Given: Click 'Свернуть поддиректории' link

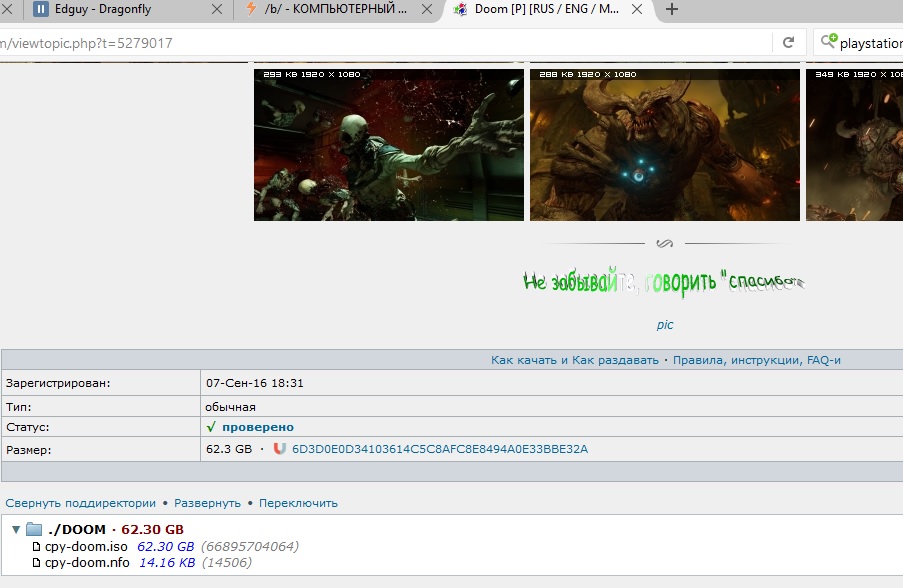Looking at the screenshot, I should coord(81,503).
